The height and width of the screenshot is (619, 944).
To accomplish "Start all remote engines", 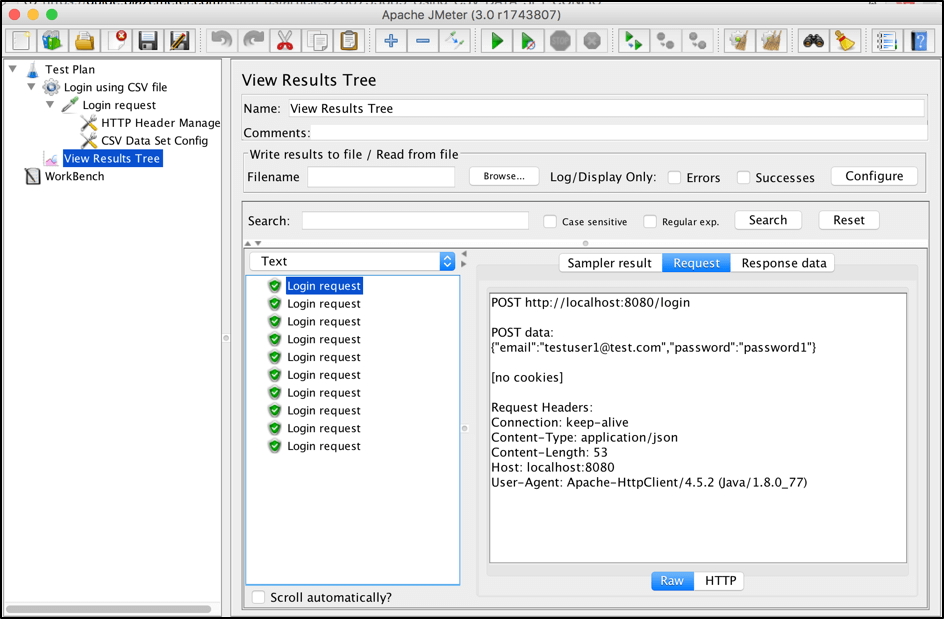I will pyautogui.click(x=633, y=41).
